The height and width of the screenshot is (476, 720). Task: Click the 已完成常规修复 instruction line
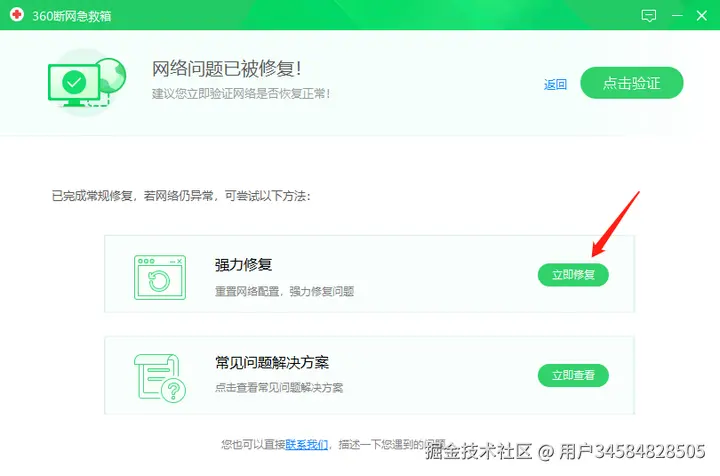tap(181, 196)
